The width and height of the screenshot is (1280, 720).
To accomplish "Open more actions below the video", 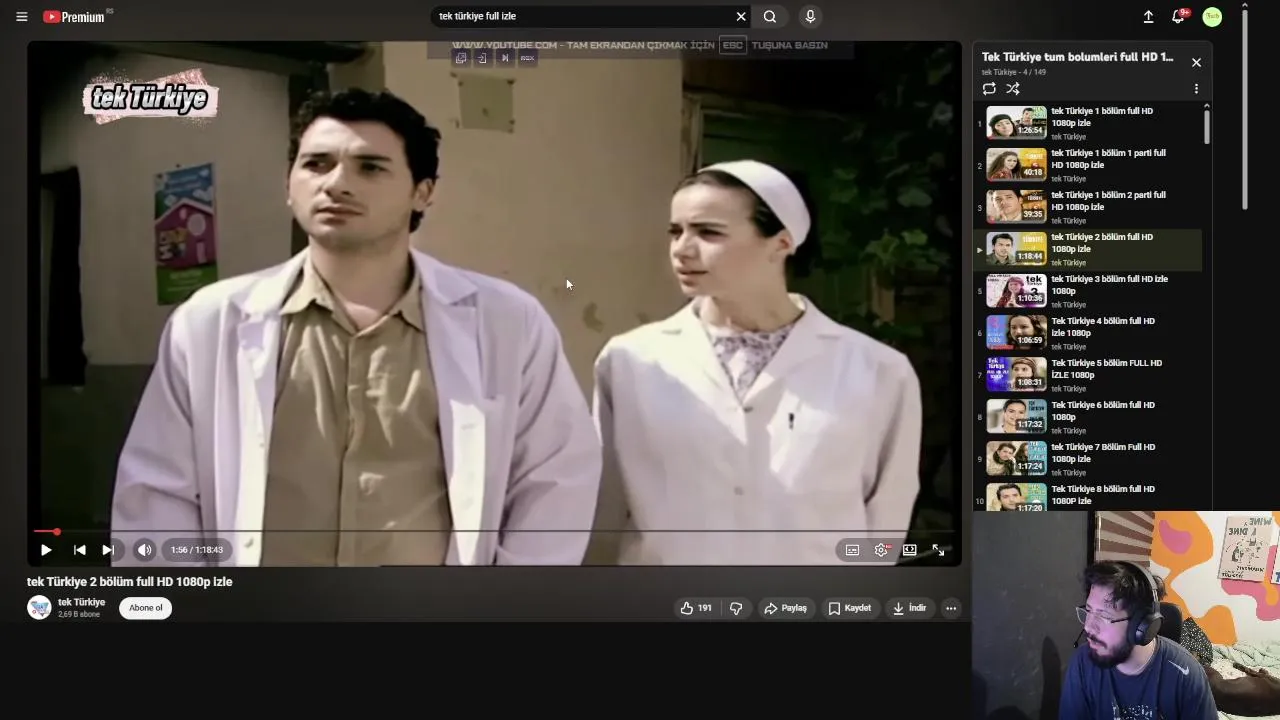I will 951,608.
